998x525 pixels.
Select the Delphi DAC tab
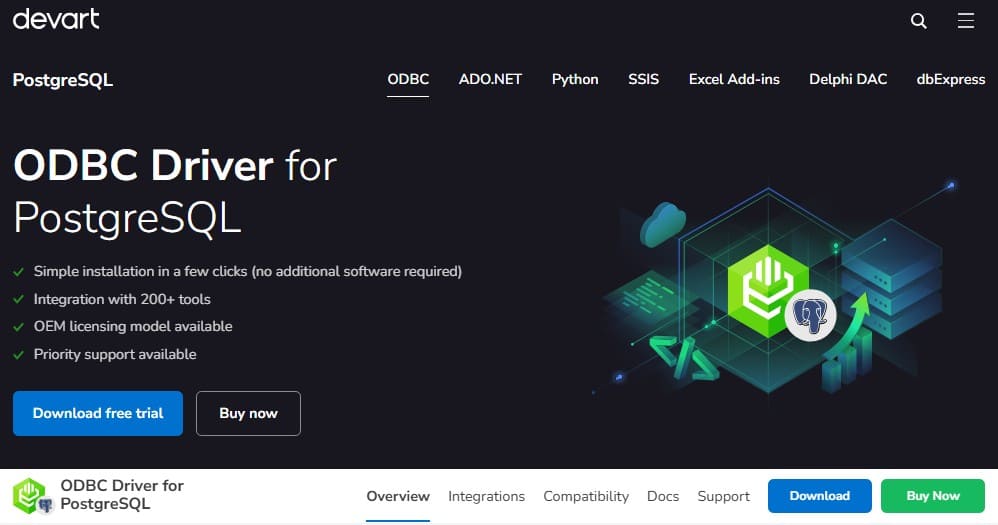(848, 80)
